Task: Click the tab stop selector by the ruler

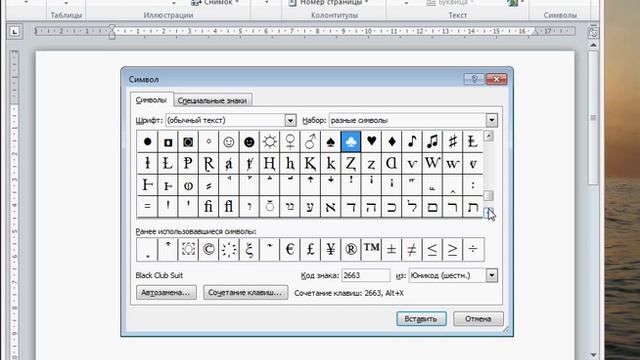Action: coord(15,31)
